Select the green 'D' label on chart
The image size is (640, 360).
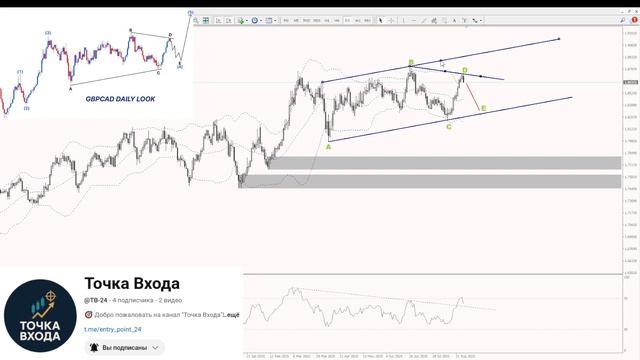tap(464, 71)
